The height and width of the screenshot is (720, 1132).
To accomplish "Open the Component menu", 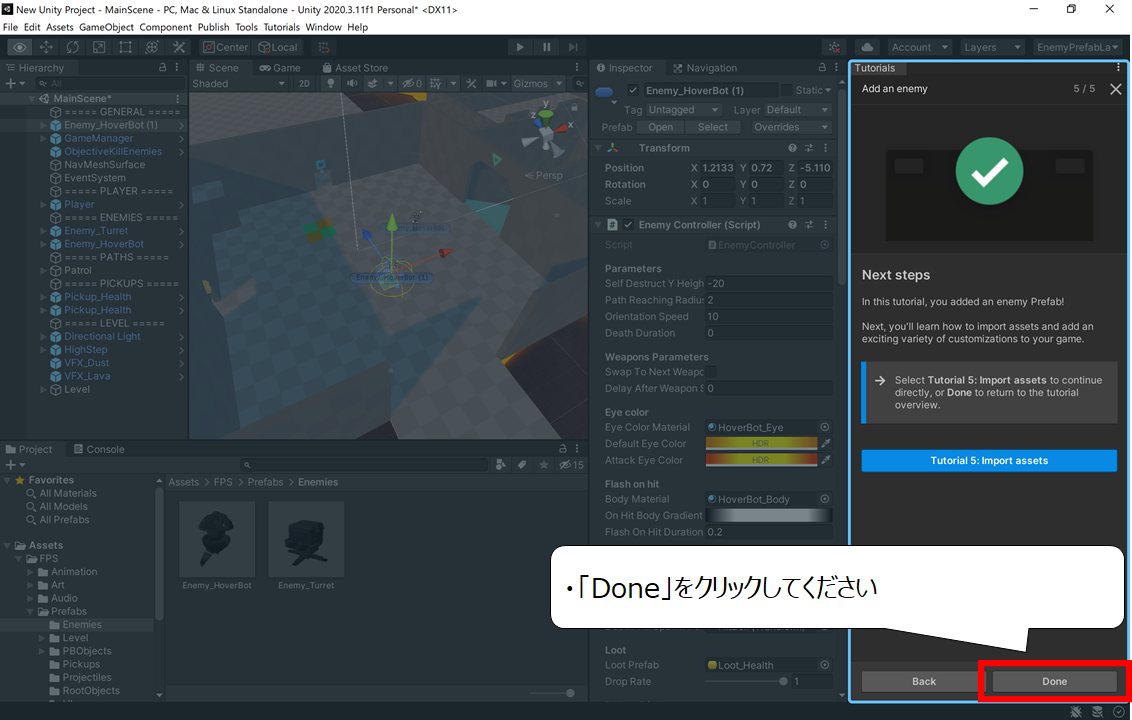I will click(x=165, y=27).
